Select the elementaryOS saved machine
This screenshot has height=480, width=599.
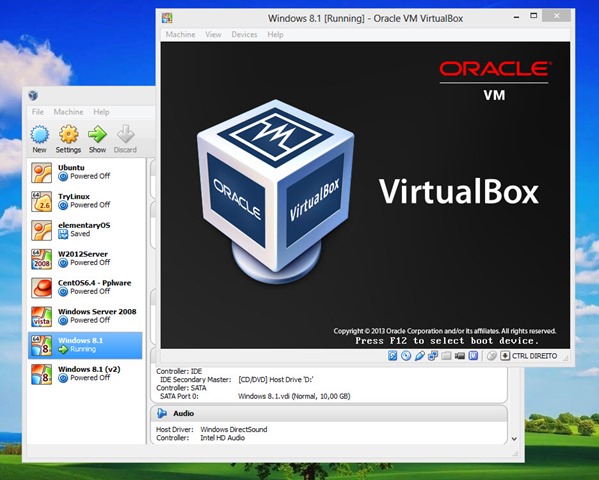[x=85, y=230]
